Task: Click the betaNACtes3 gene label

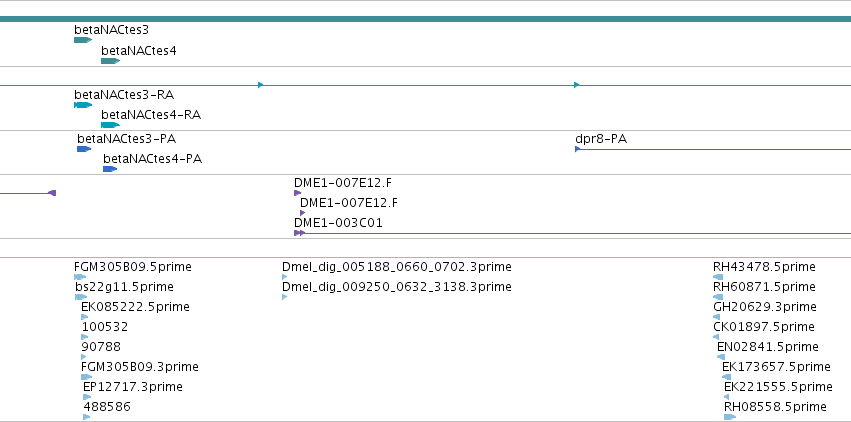Action: (x=111, y=30)
